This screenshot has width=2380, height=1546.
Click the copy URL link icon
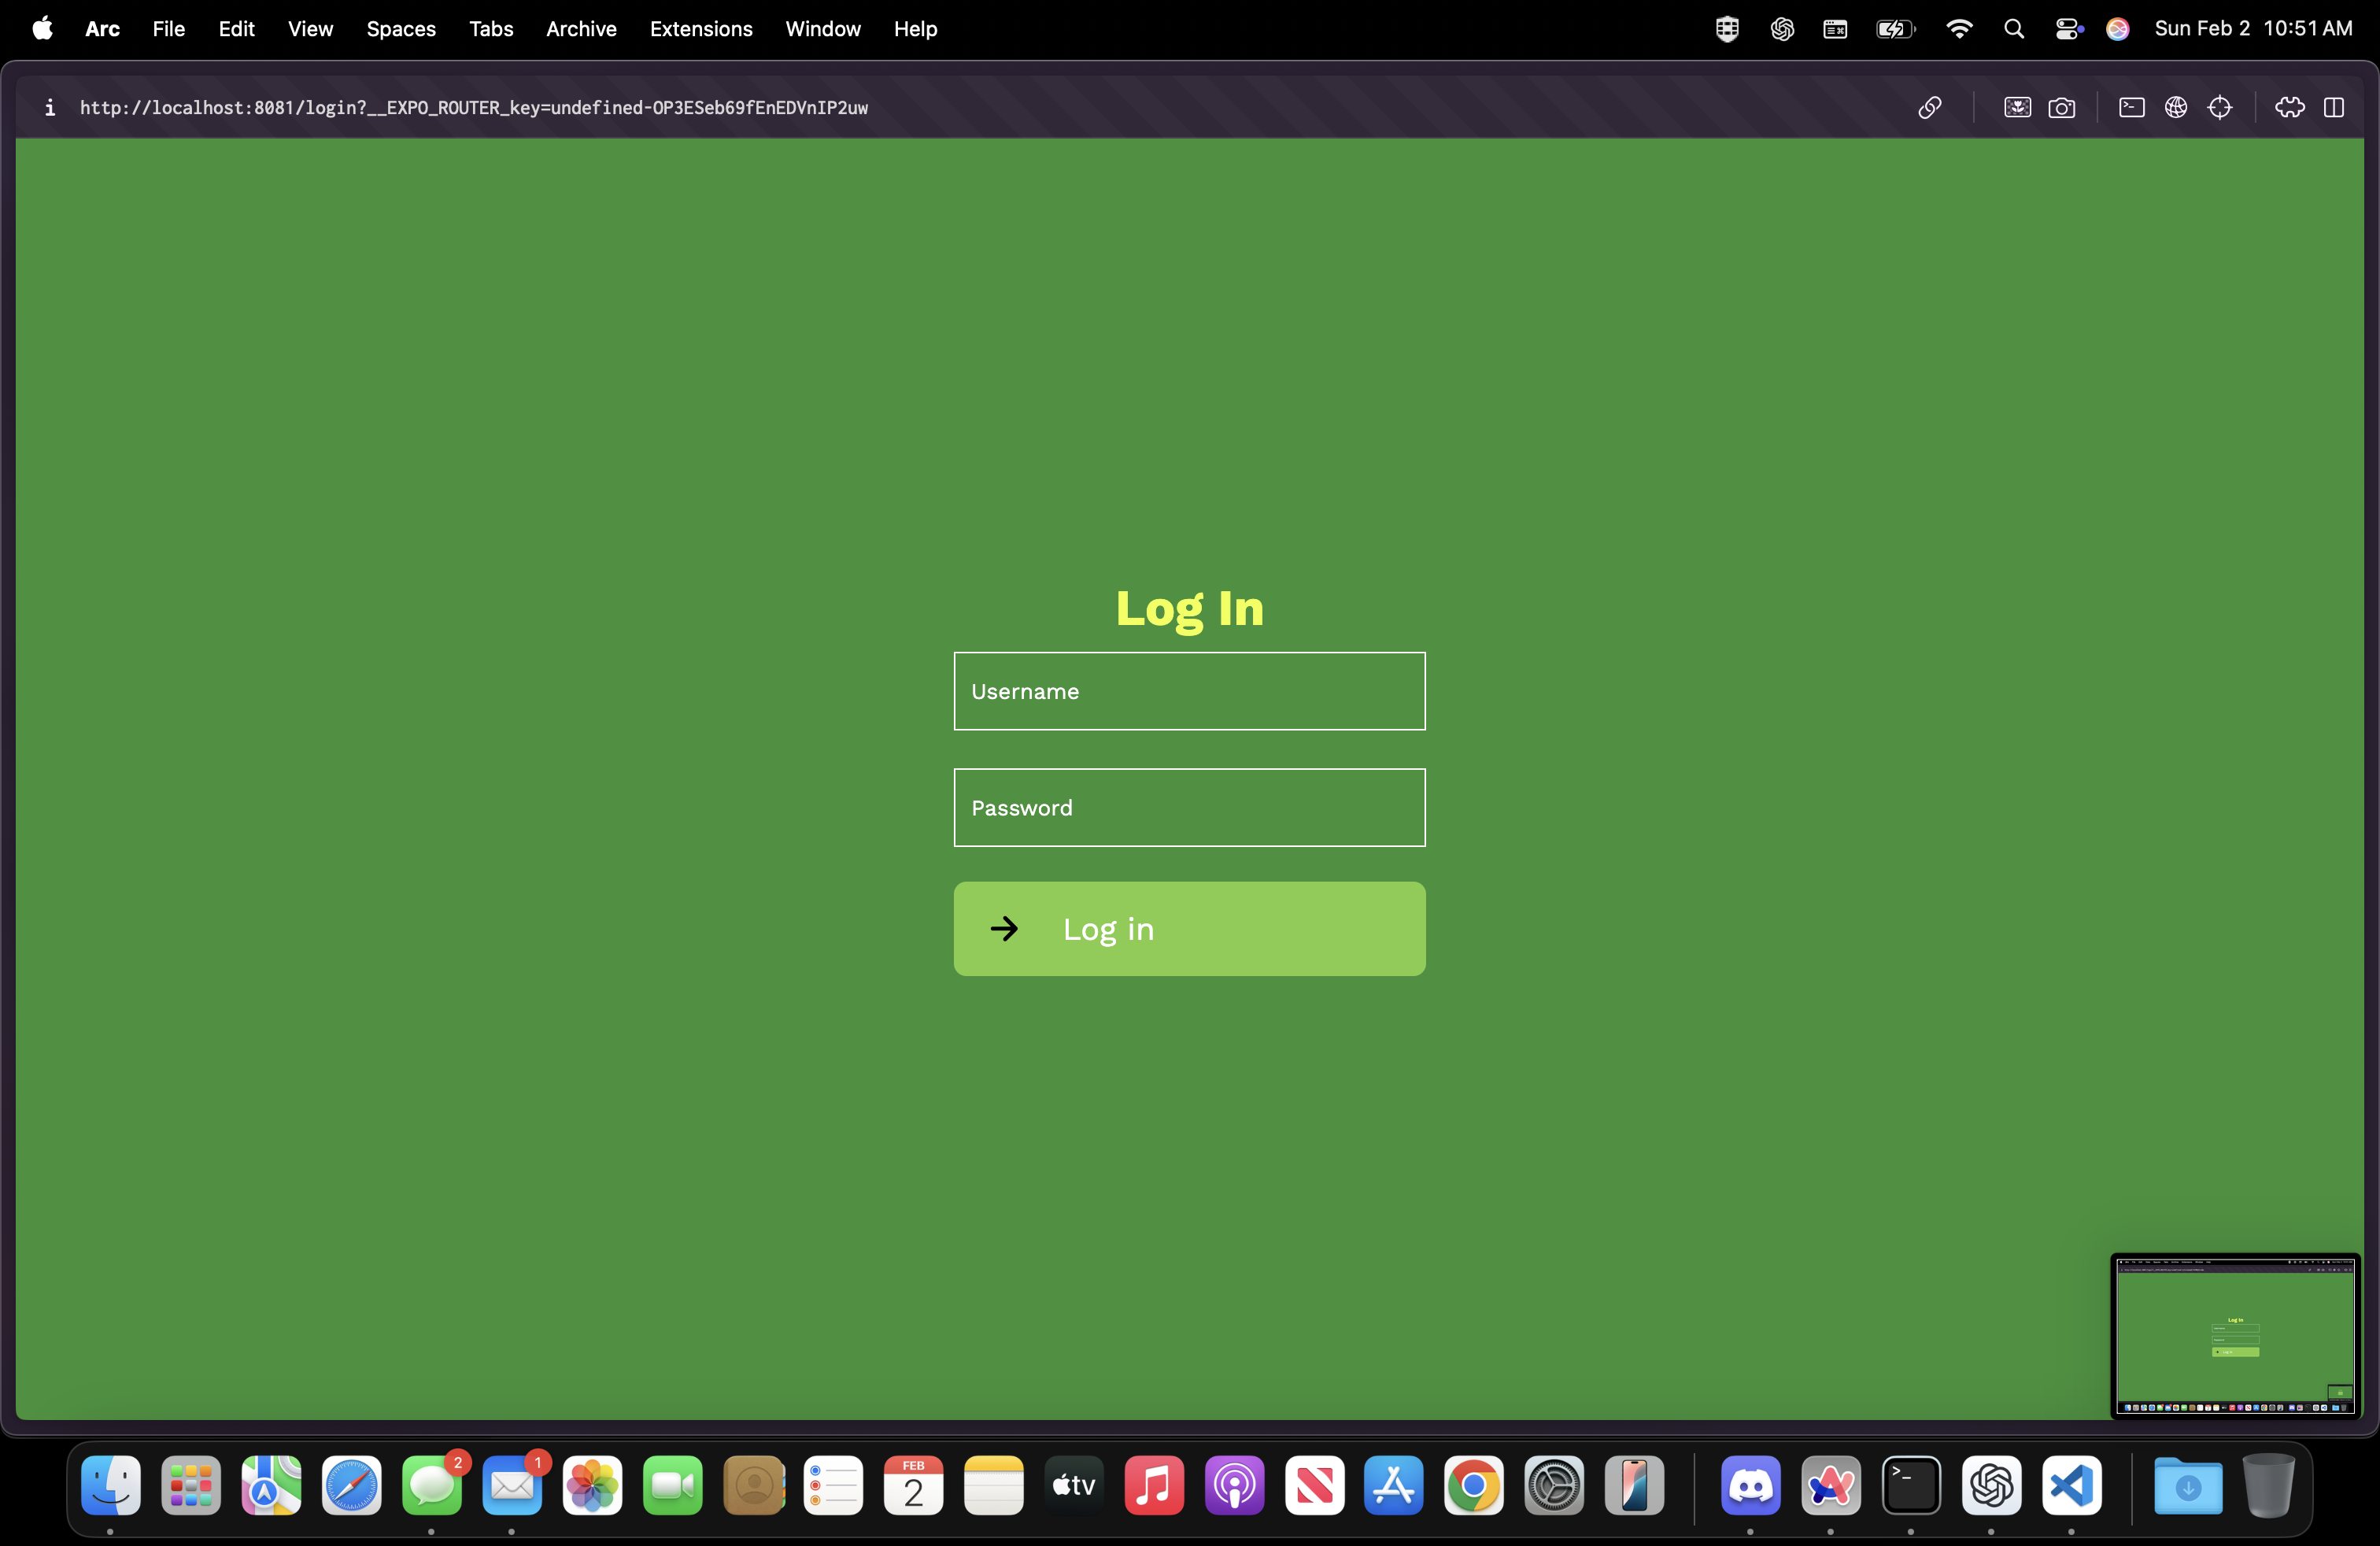1929,107
